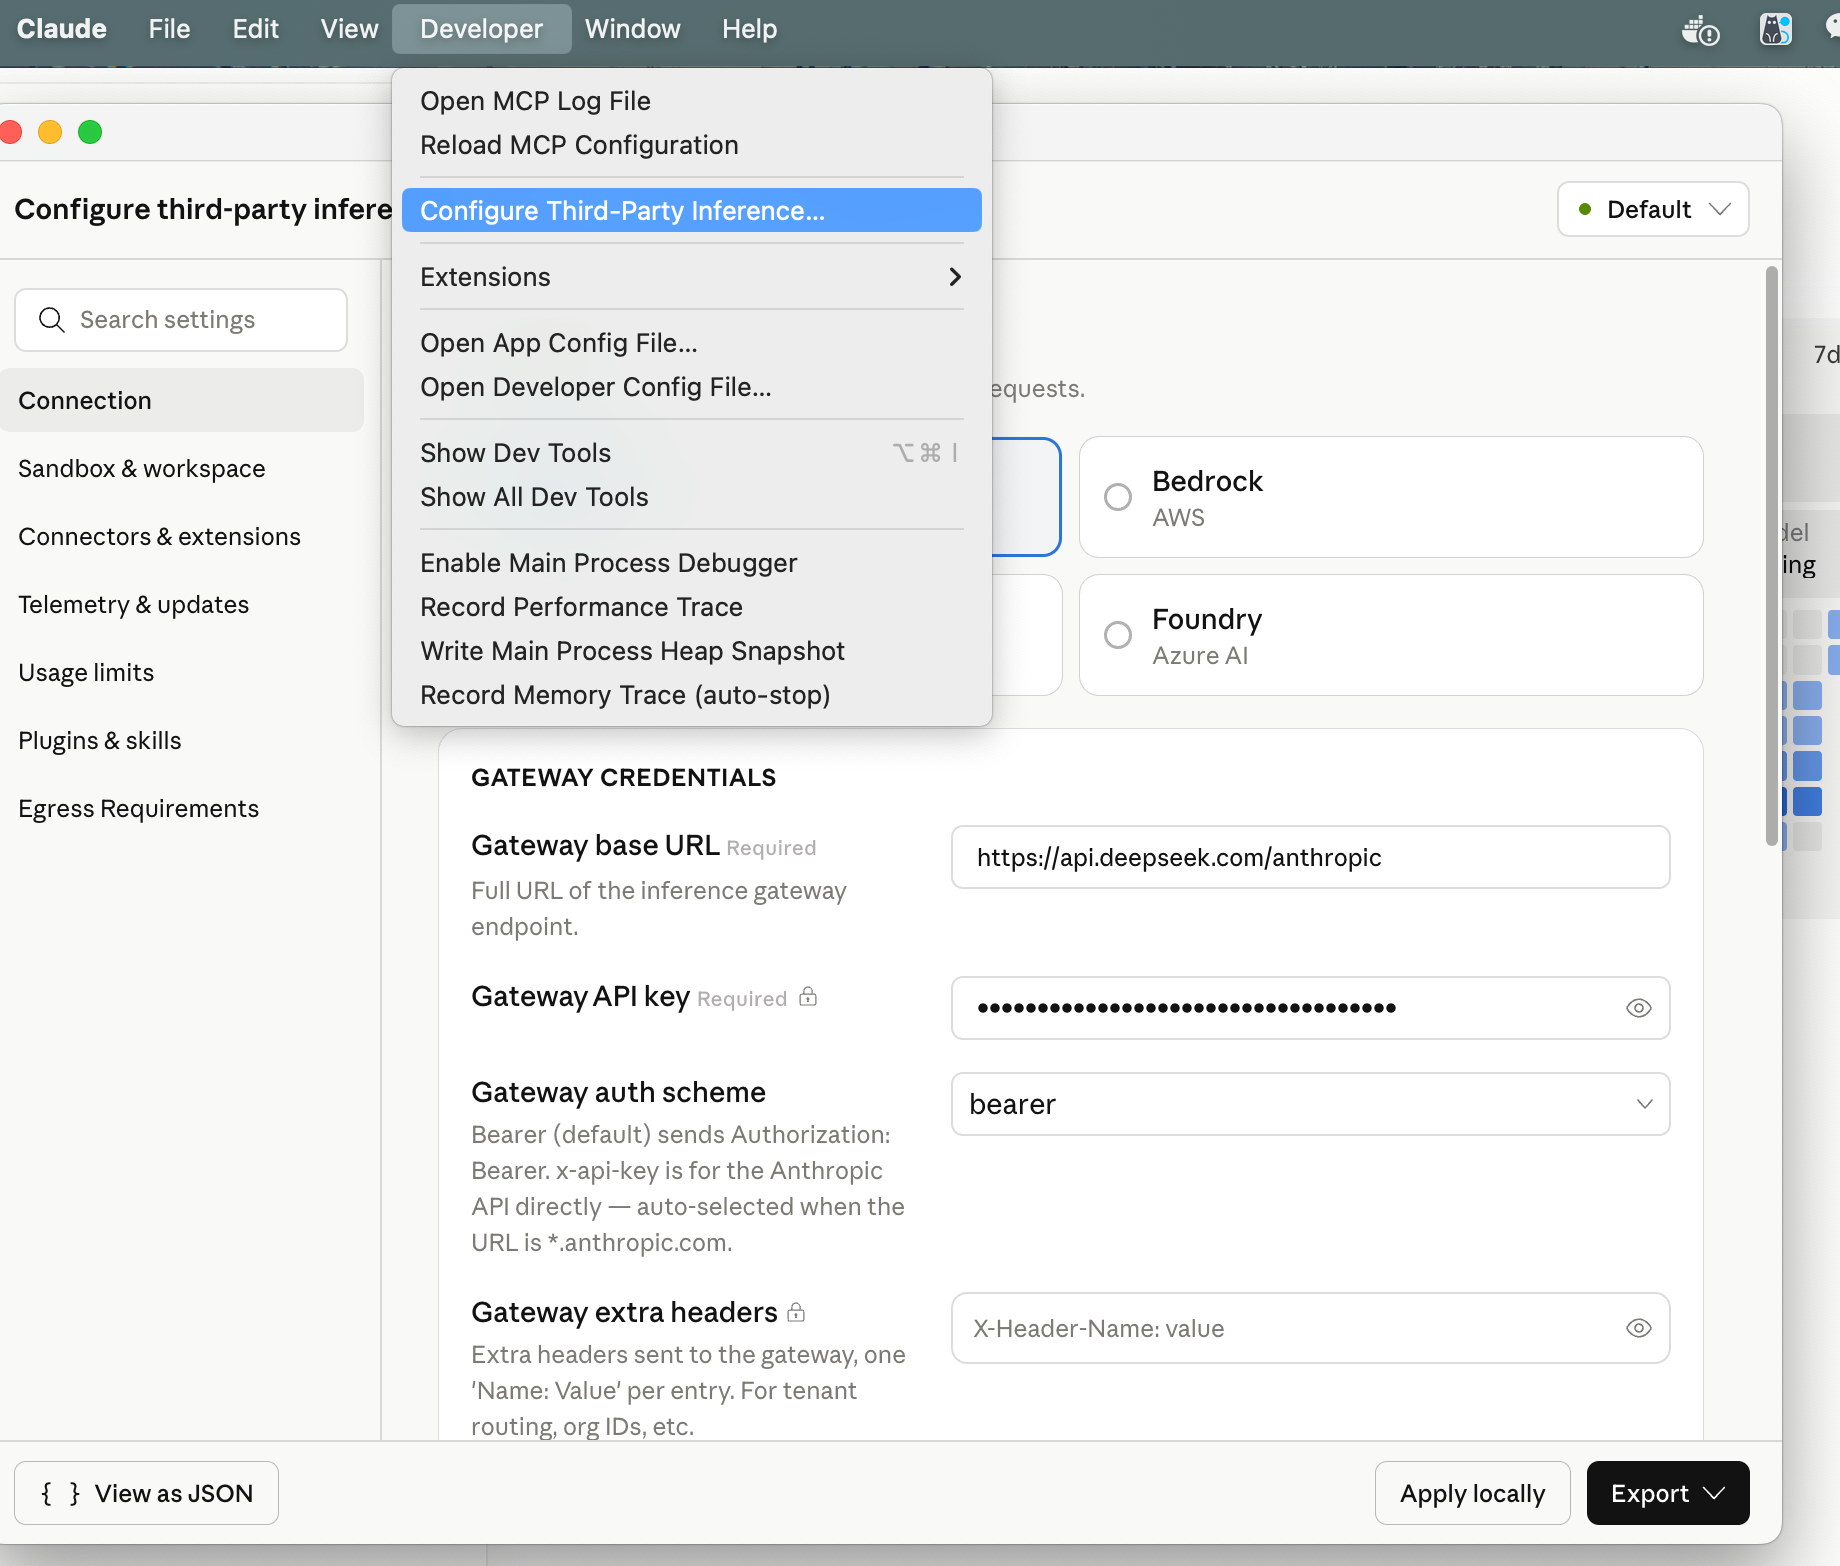Close the open Developer menu

click(x=481, y=29)
